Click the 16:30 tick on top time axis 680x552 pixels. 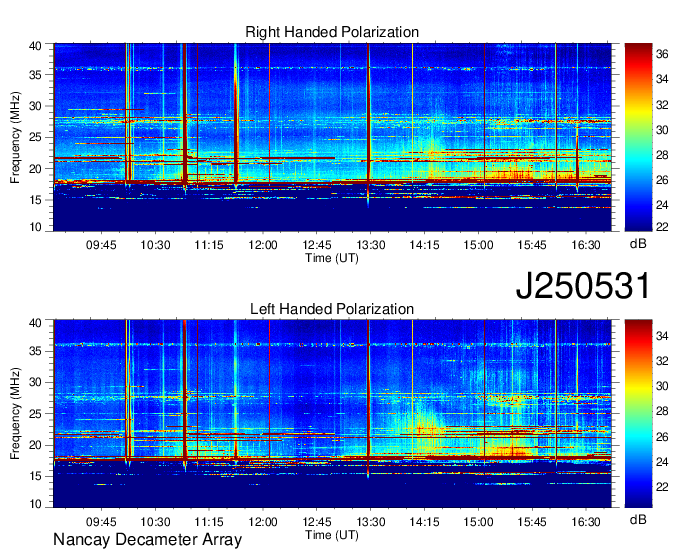coord(586,245)
